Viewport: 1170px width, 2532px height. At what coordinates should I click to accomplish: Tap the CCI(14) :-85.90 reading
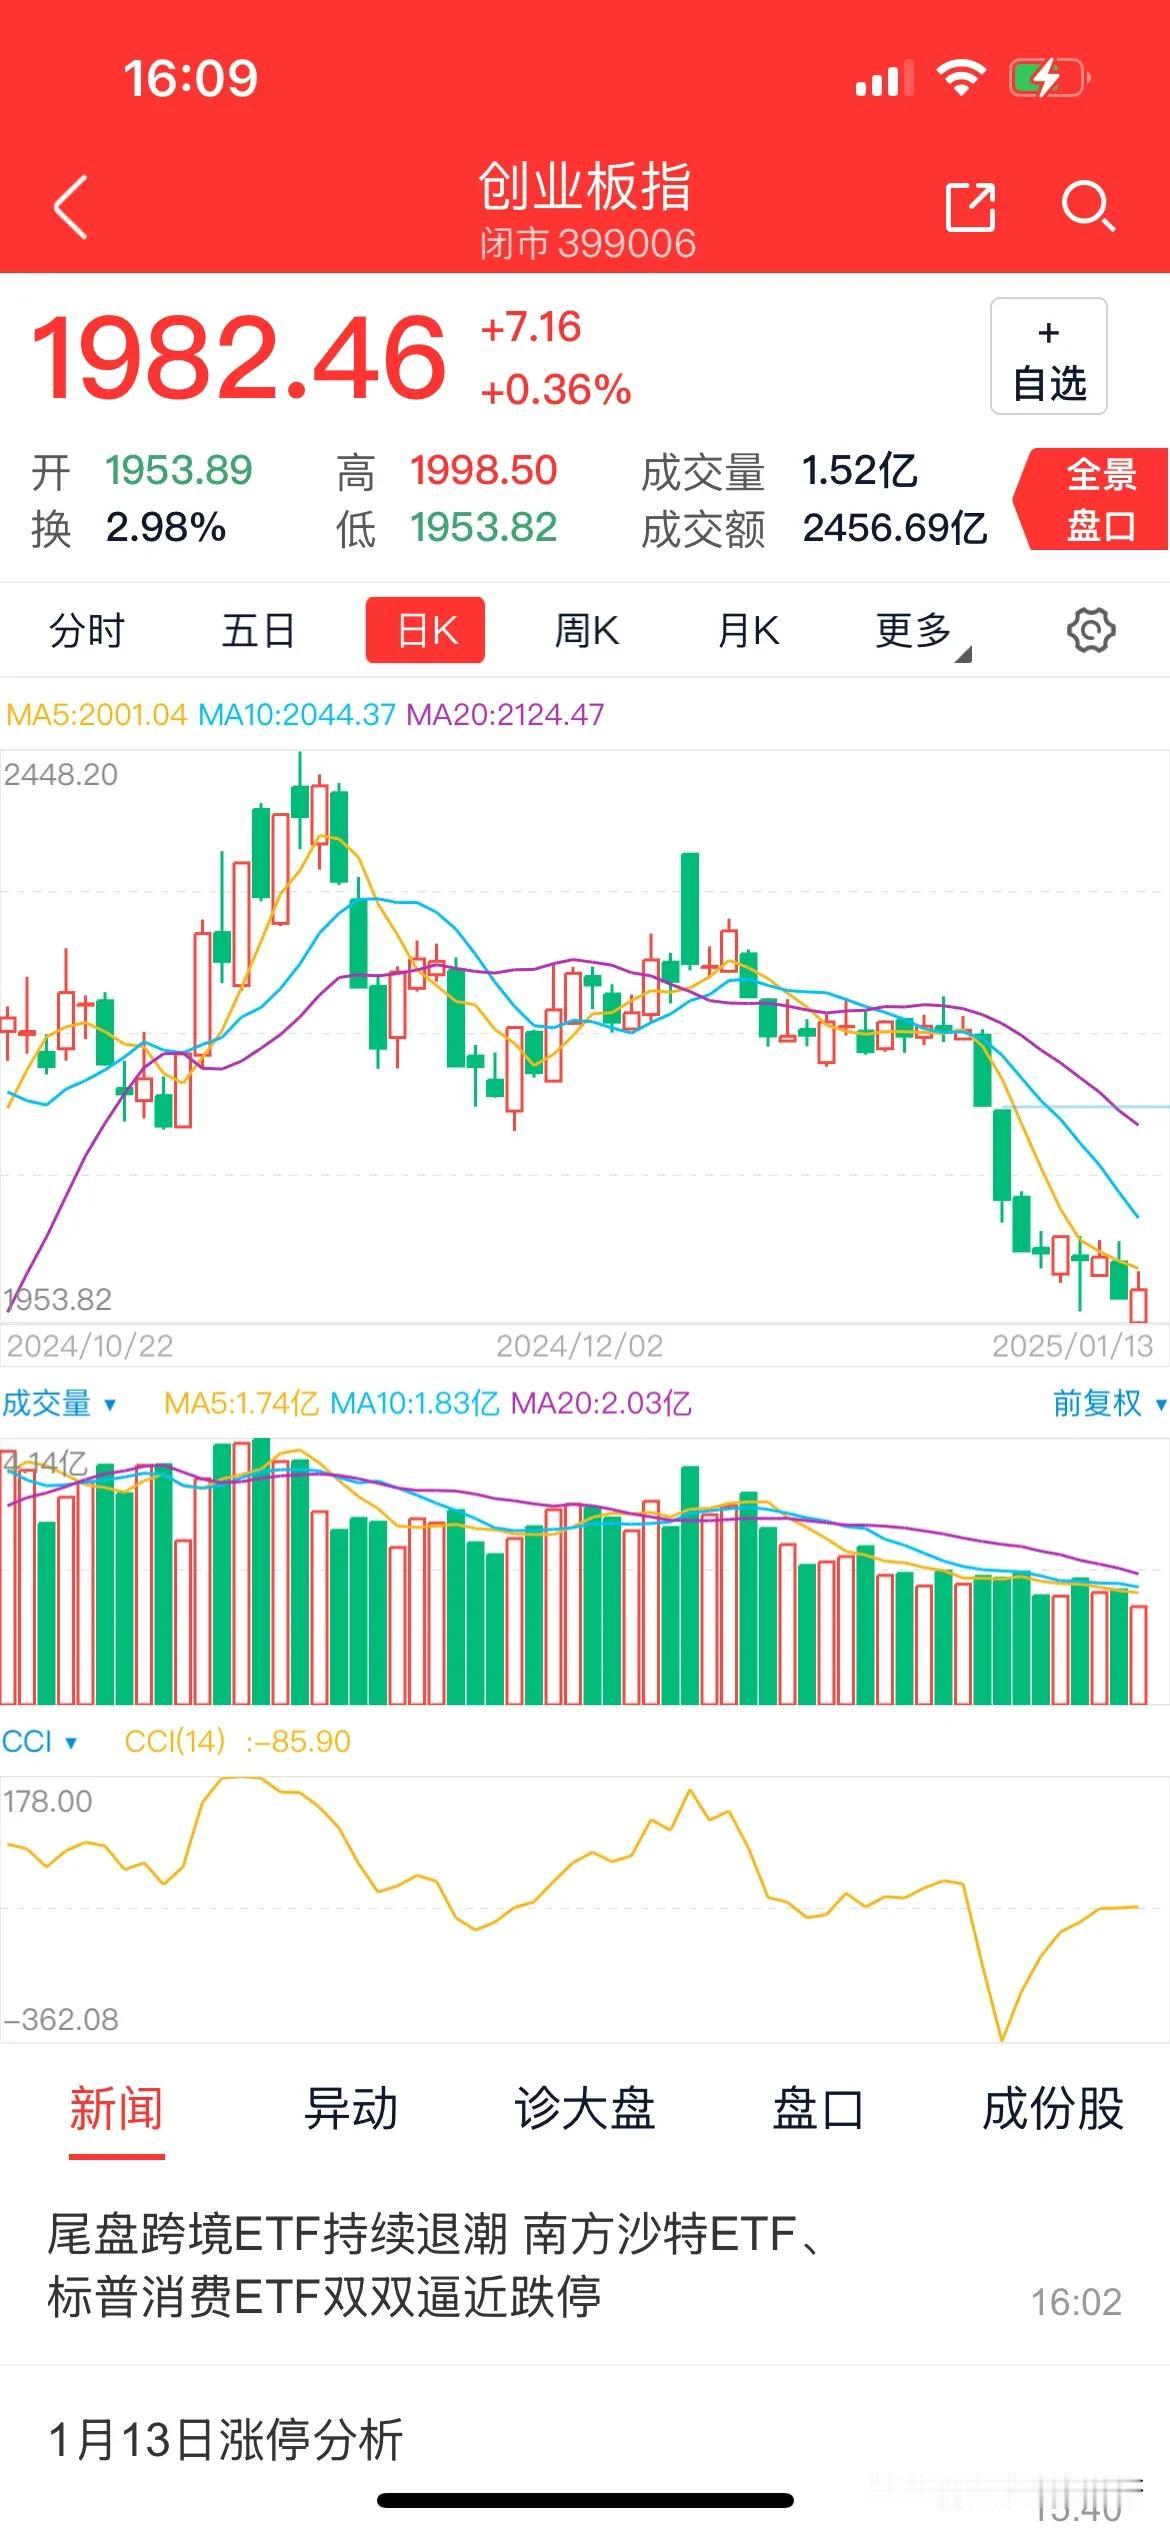pos(237,1741)
